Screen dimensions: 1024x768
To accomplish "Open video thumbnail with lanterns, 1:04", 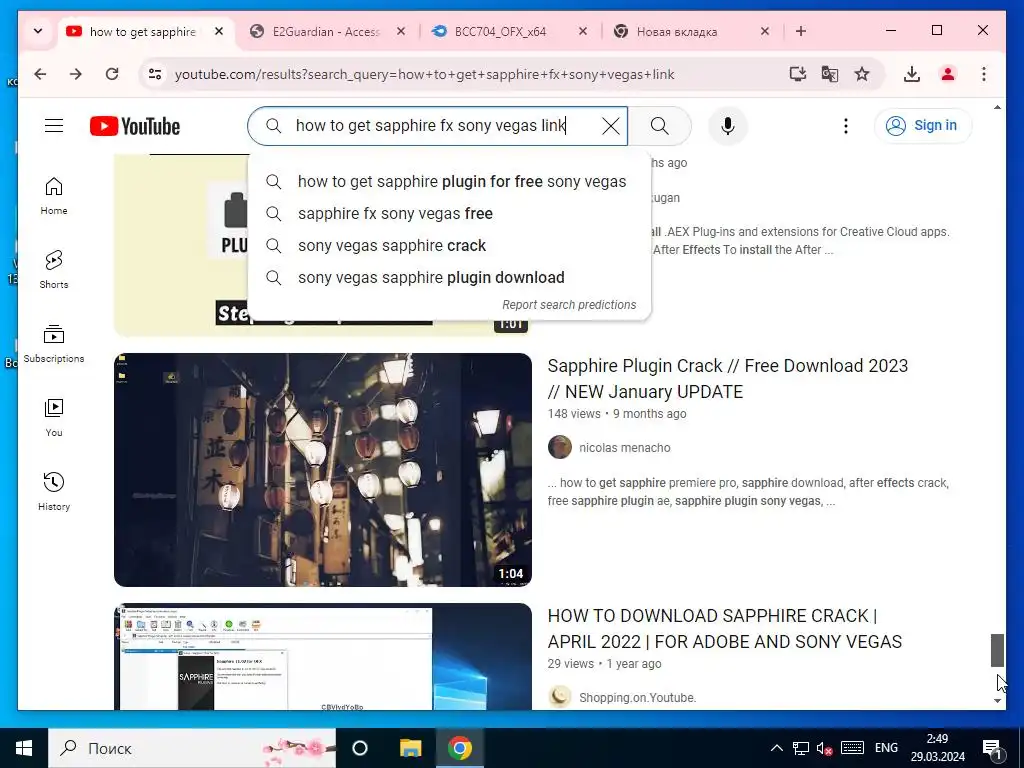I will point(323,470).
